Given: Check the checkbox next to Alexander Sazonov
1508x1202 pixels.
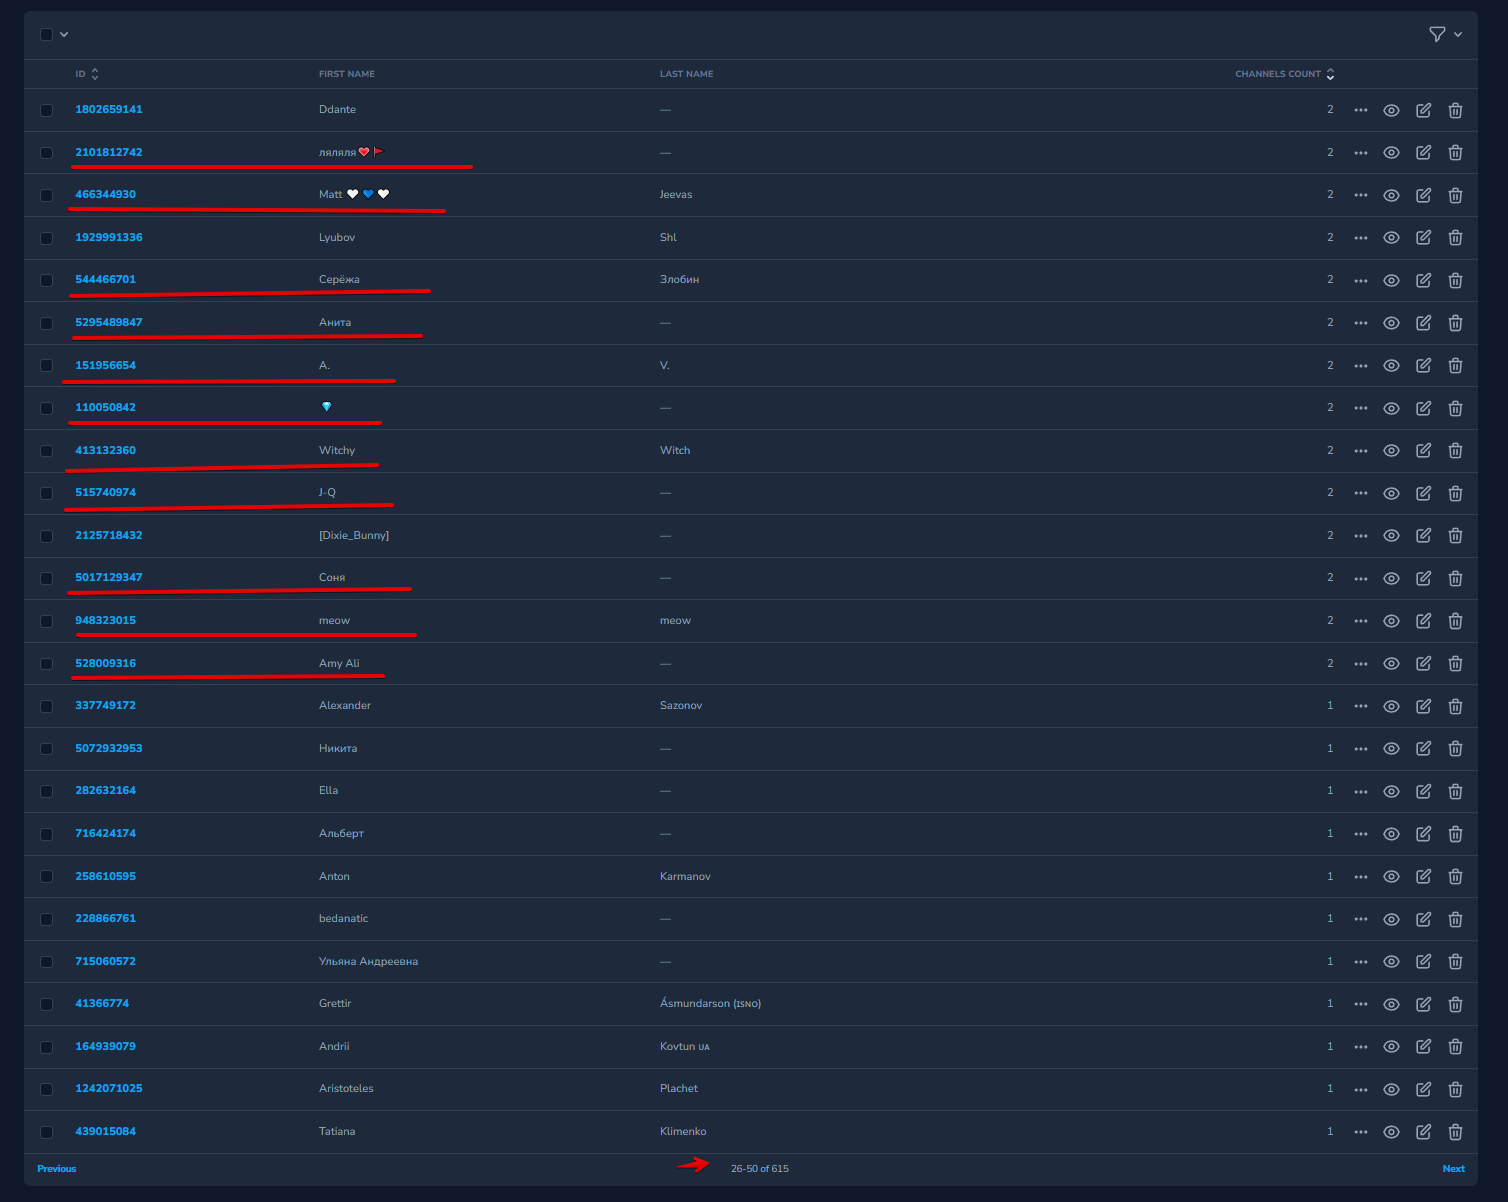Looking at the screenshot, I should tap(46, 706).
